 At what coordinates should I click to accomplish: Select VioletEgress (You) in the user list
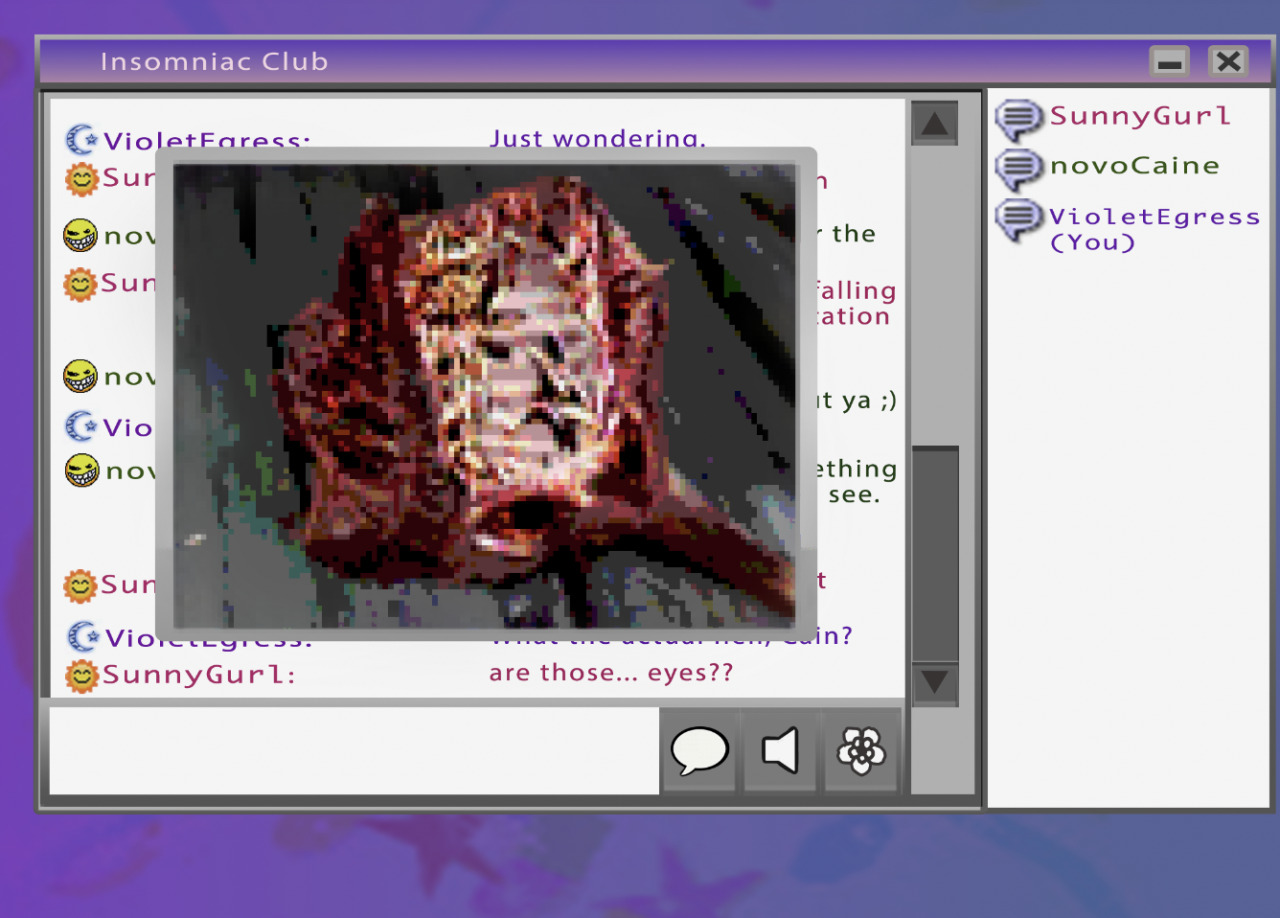point(1153,229)
